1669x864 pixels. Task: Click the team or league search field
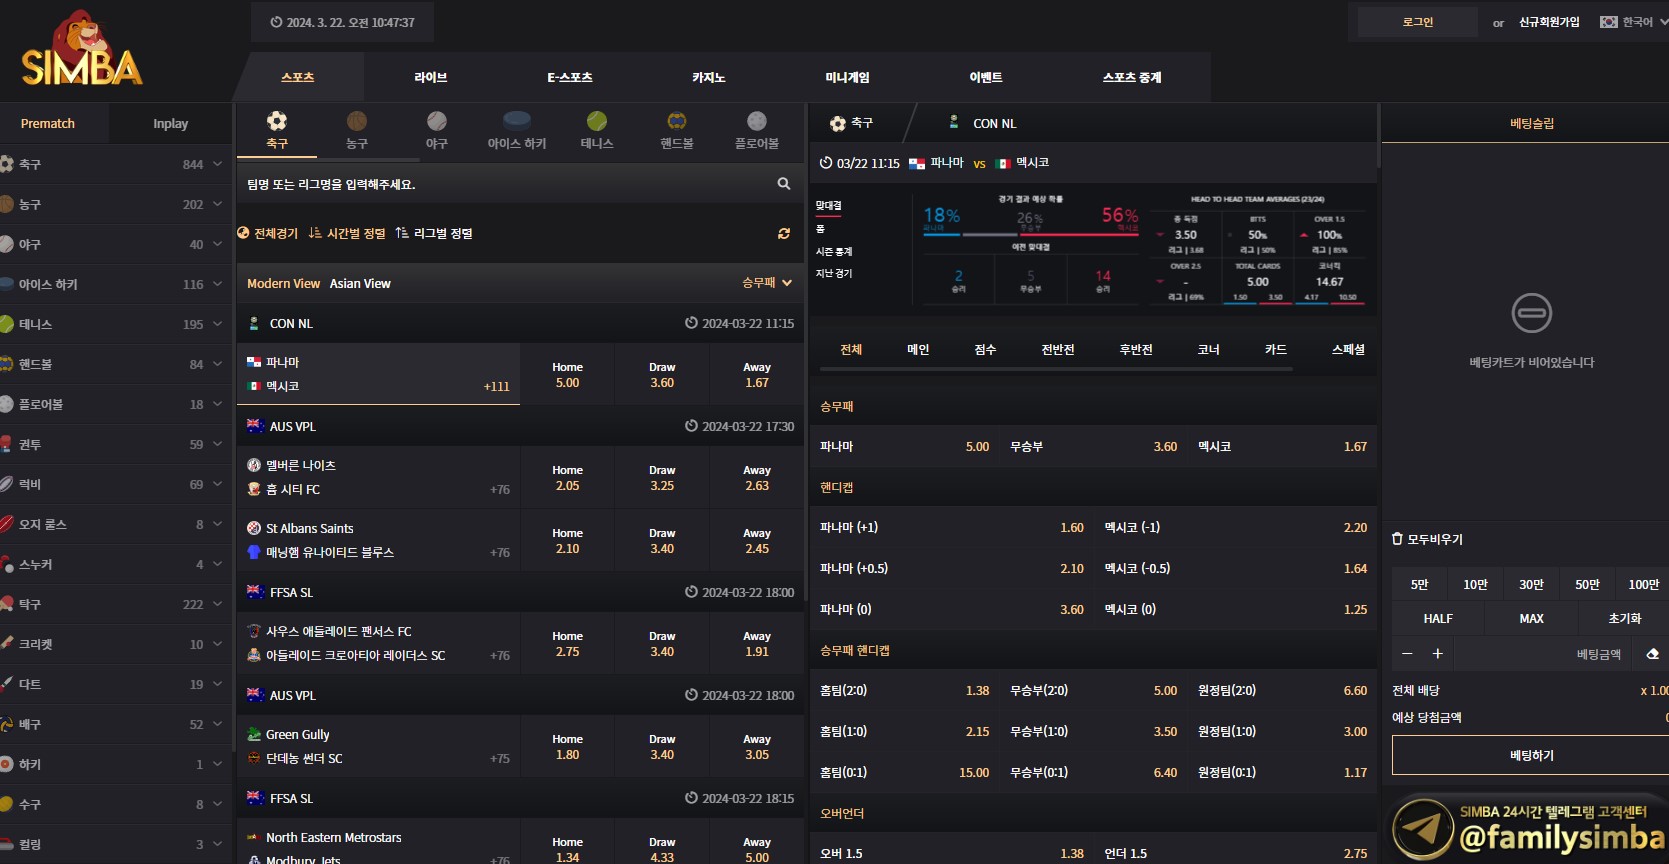(505, 184)
